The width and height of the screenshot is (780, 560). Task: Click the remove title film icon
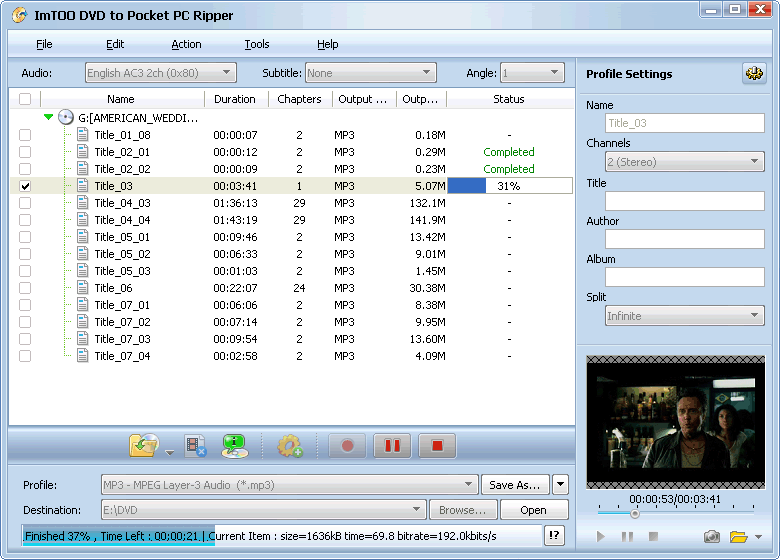[196, 446]
